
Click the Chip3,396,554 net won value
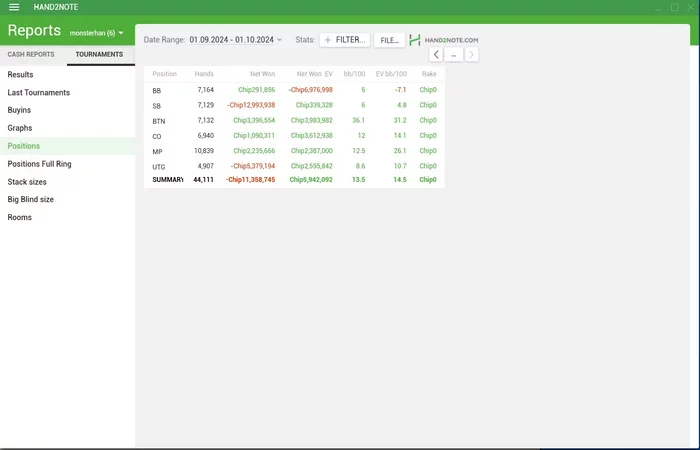(254, 121)
